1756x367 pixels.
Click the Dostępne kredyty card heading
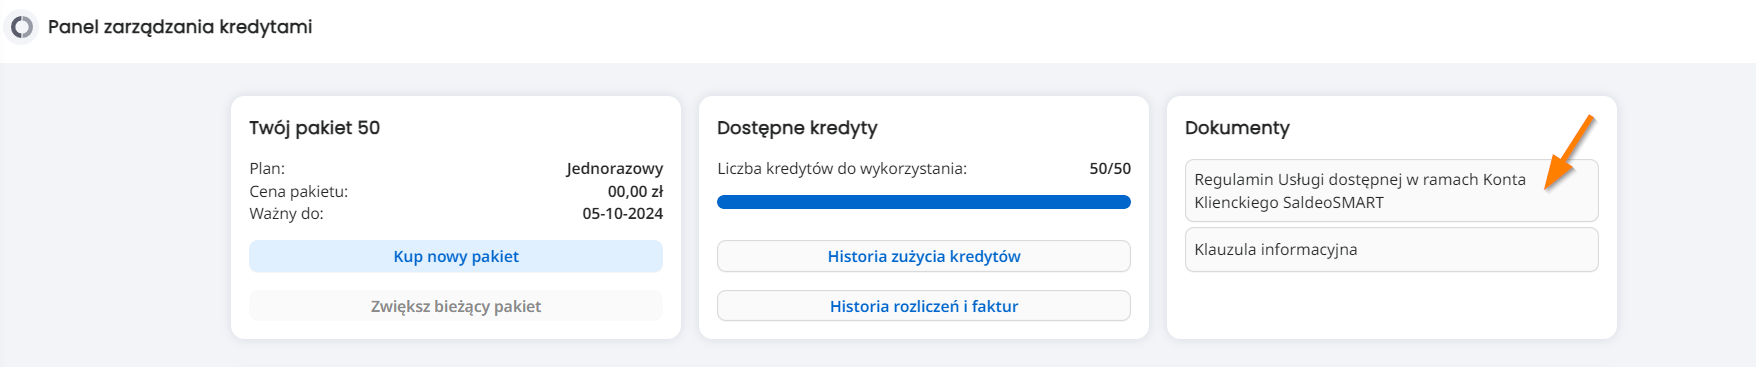coord(797,128)
